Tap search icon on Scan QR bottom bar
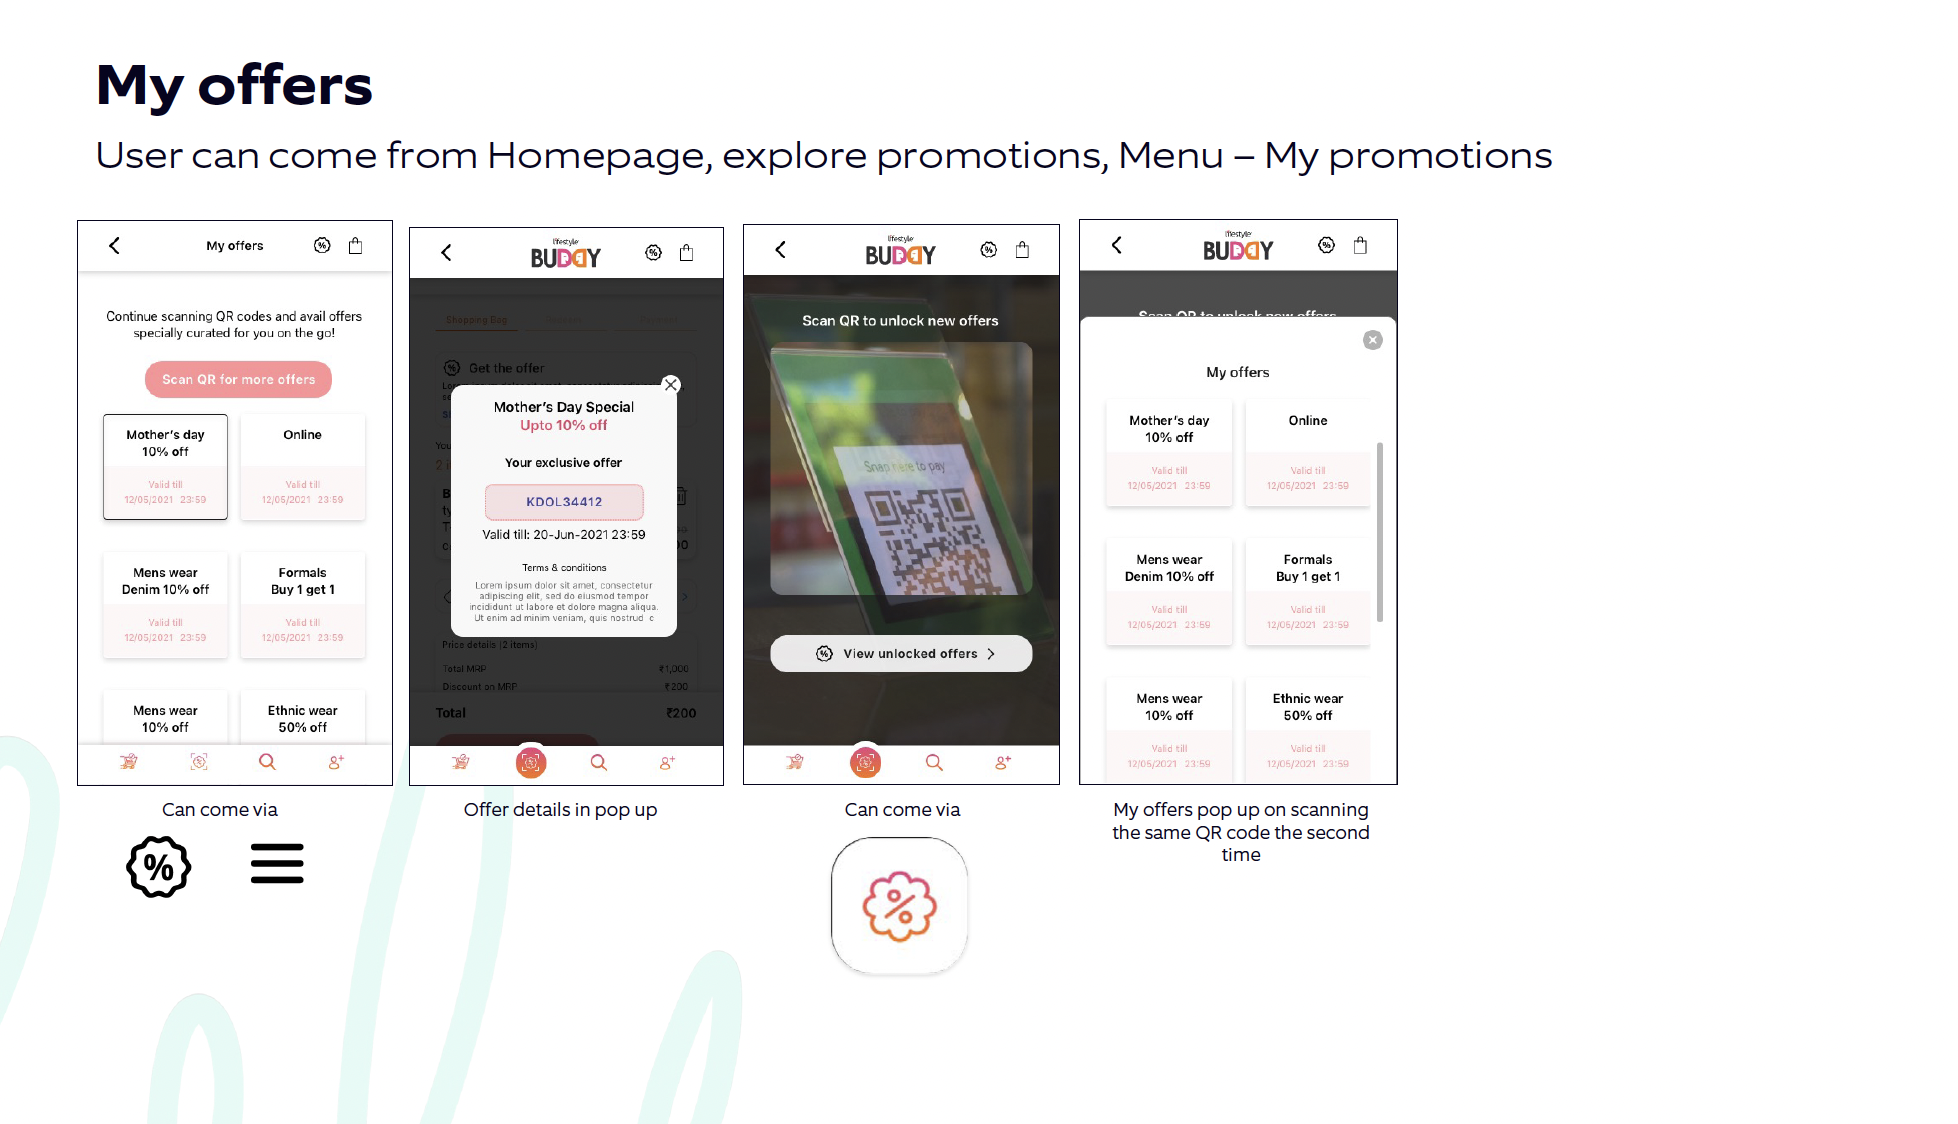The image size is (1958, 1124). point(934,763)
